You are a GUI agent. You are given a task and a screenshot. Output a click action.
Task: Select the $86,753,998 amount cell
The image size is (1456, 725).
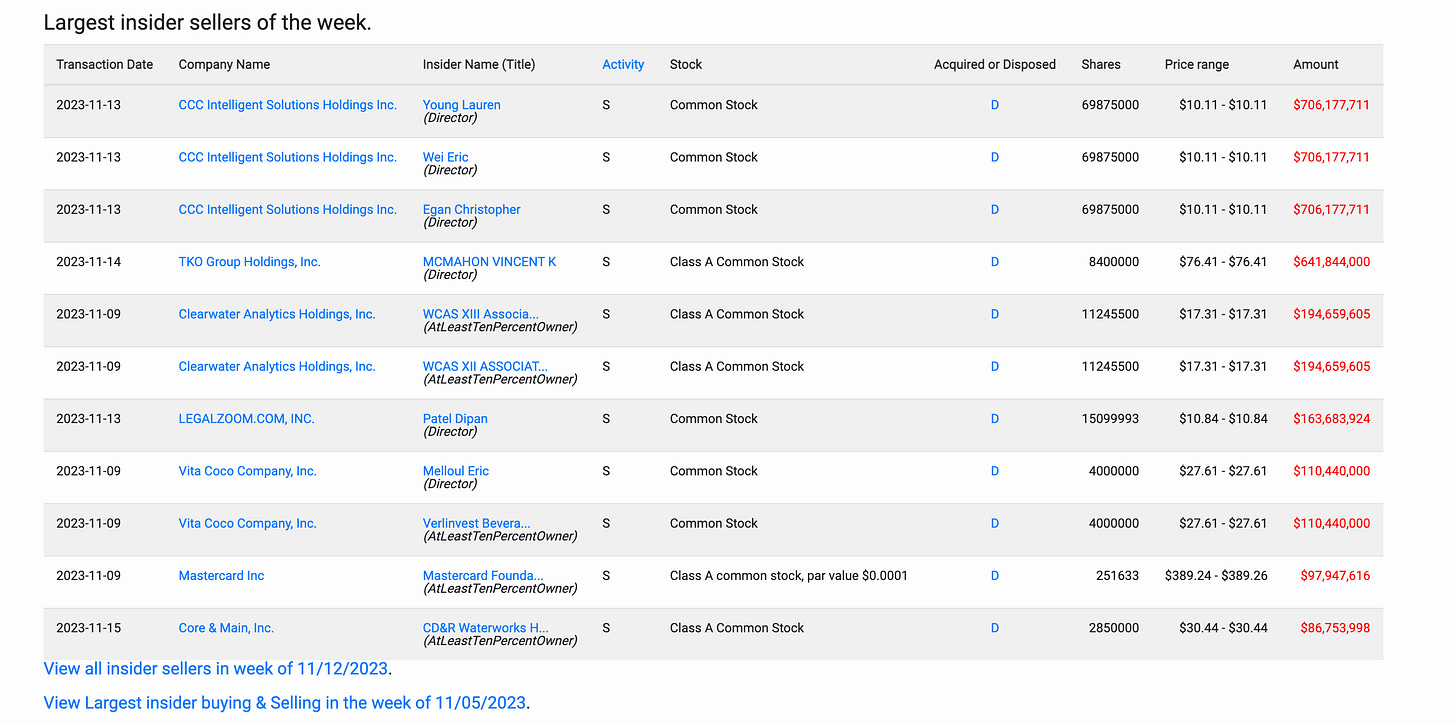click(x=1335, y=628)
